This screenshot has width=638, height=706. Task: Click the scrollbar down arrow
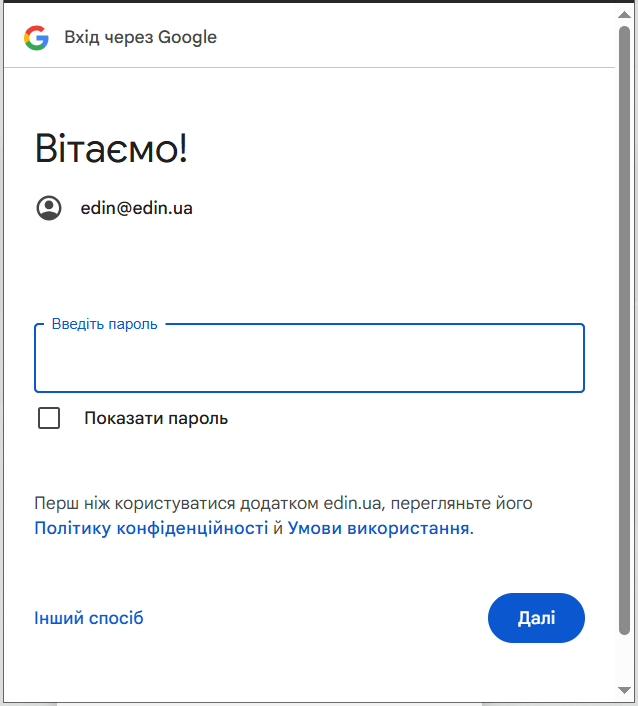(x=625, y=690)
